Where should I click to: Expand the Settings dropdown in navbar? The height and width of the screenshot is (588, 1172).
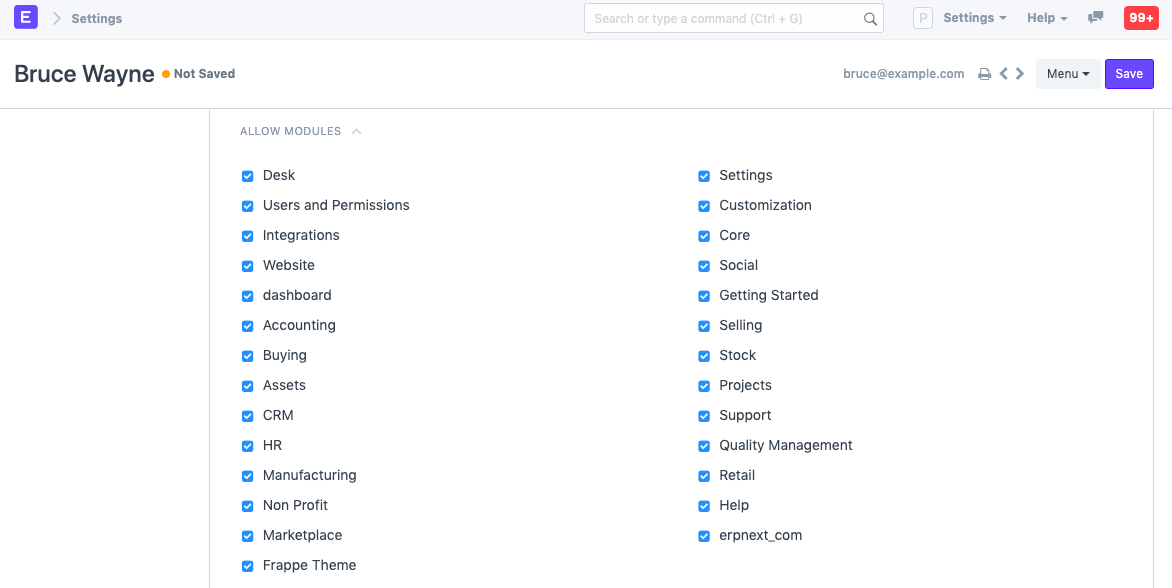tap(975, 18)
